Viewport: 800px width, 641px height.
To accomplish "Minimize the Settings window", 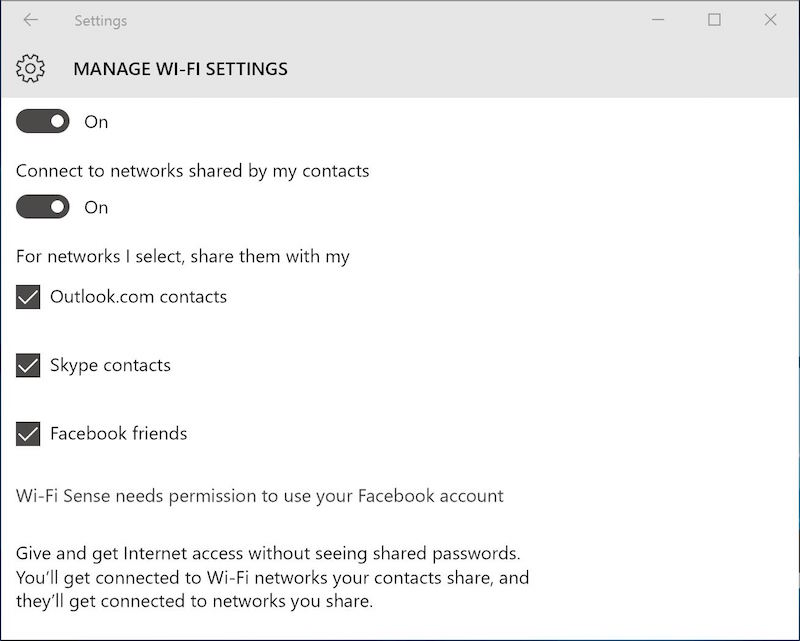I will point(658,20).
